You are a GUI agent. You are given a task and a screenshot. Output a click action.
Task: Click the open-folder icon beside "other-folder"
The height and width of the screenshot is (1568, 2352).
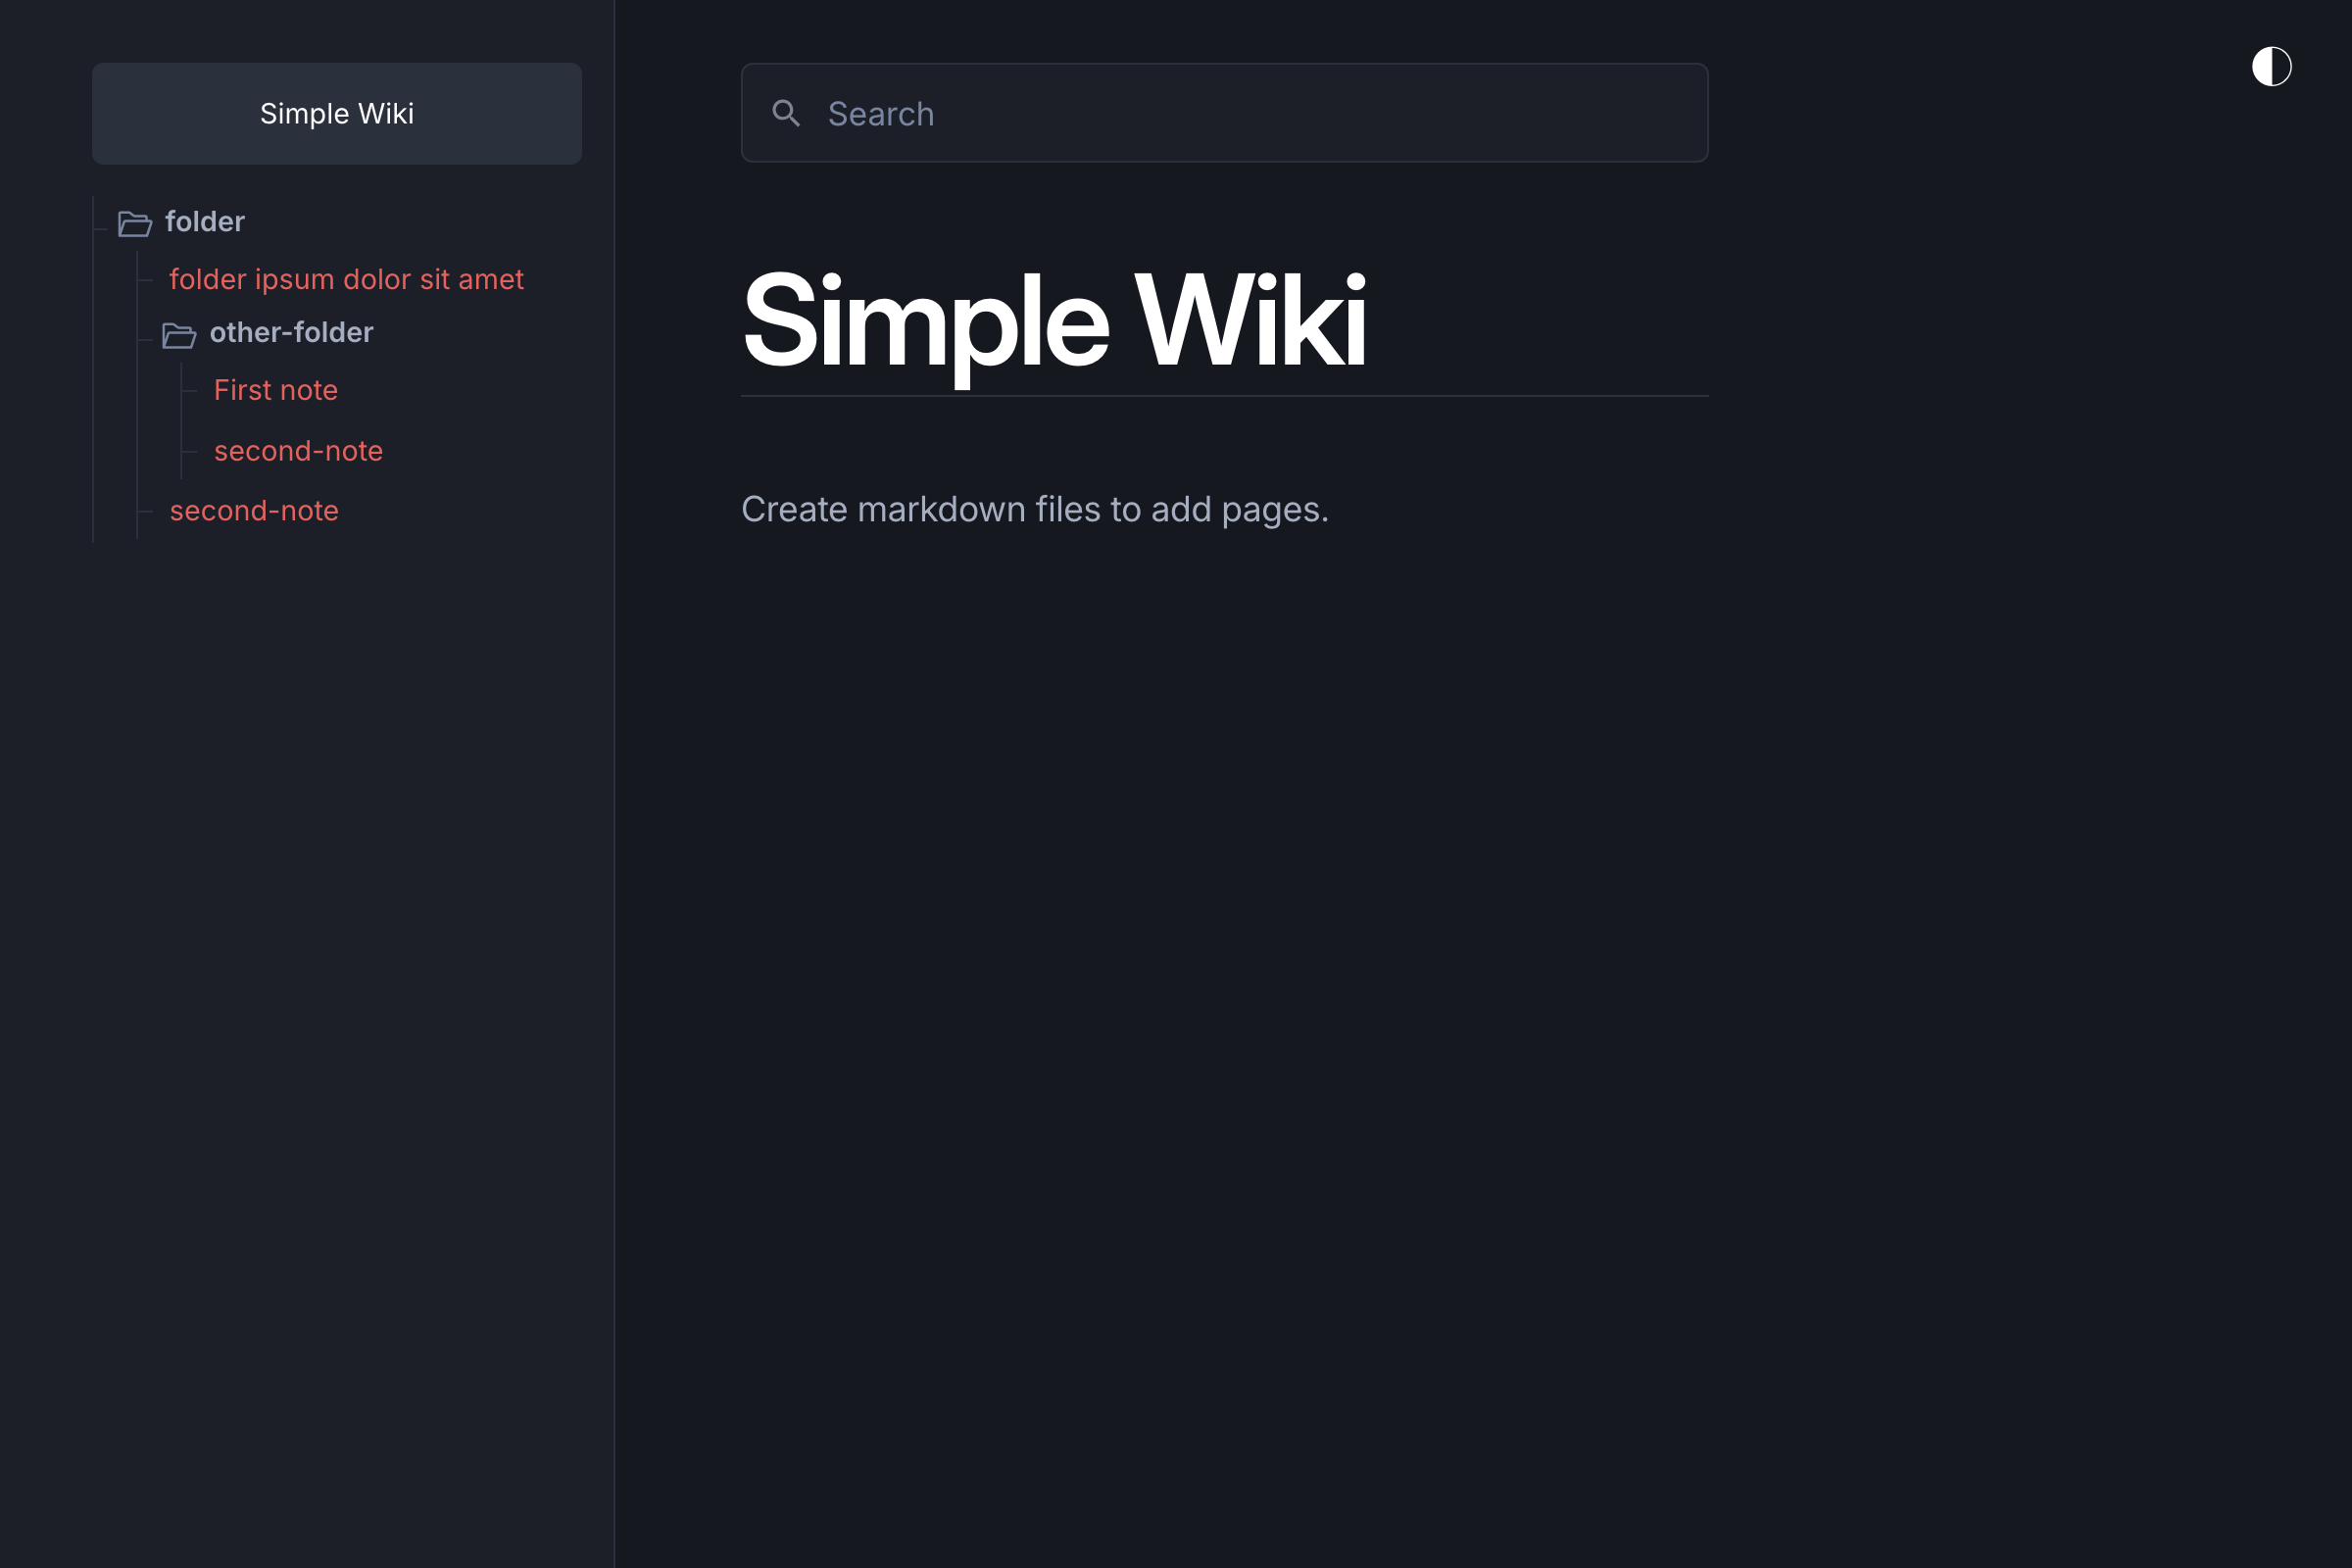pos(179,334)
